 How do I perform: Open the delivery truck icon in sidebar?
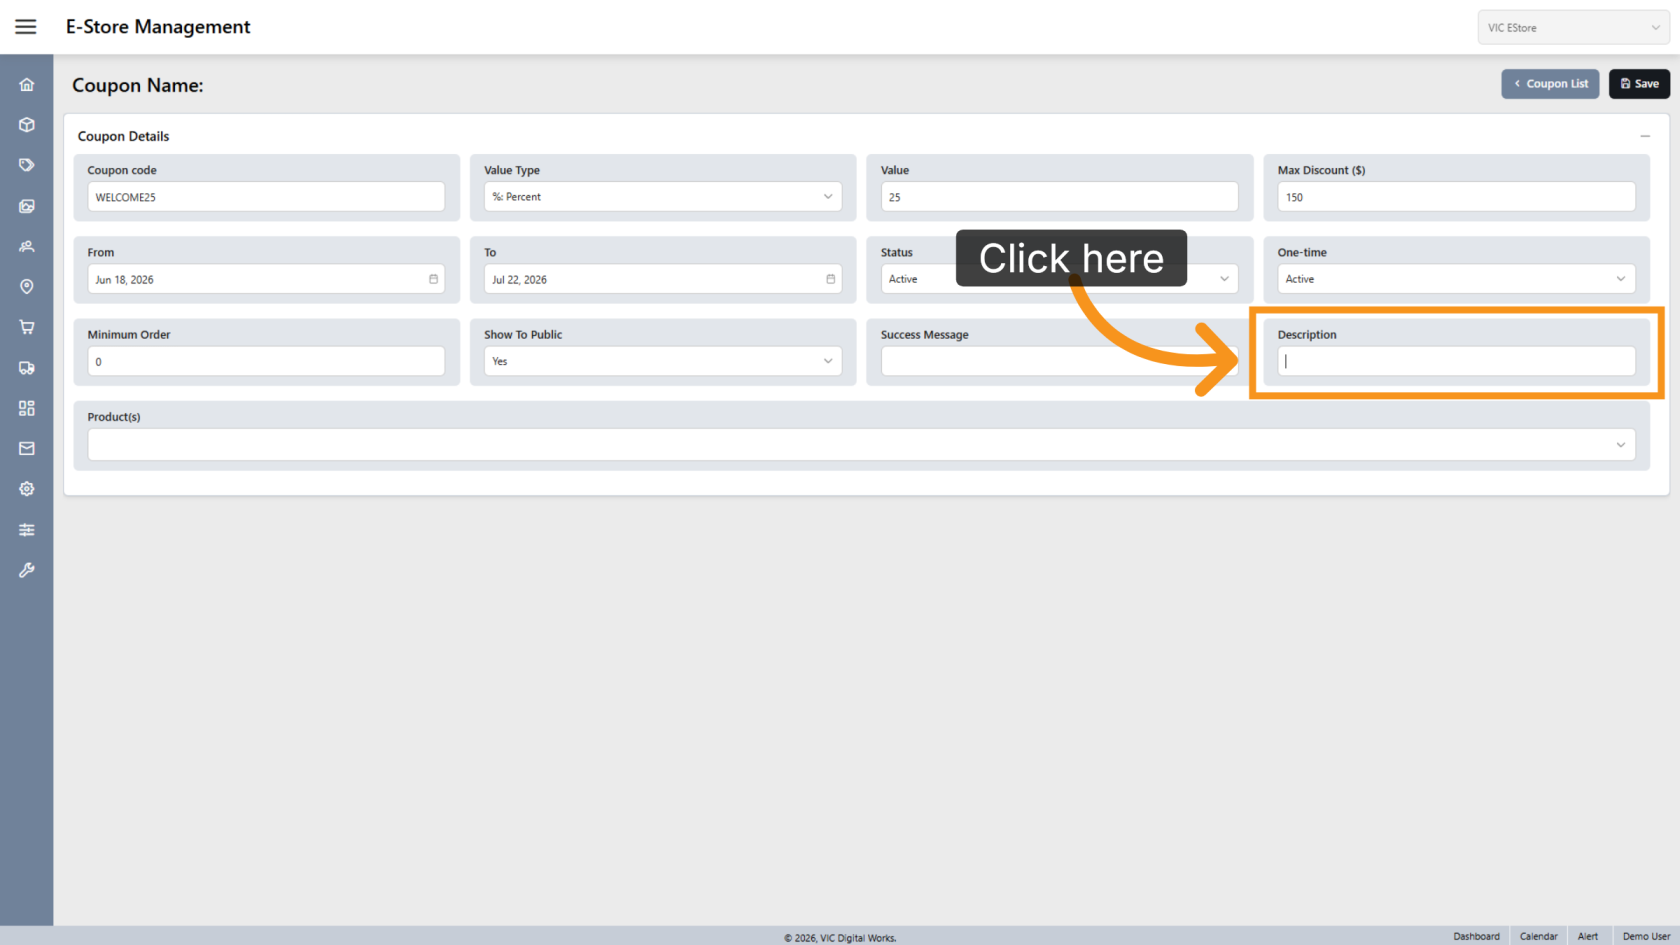point(27,368)
